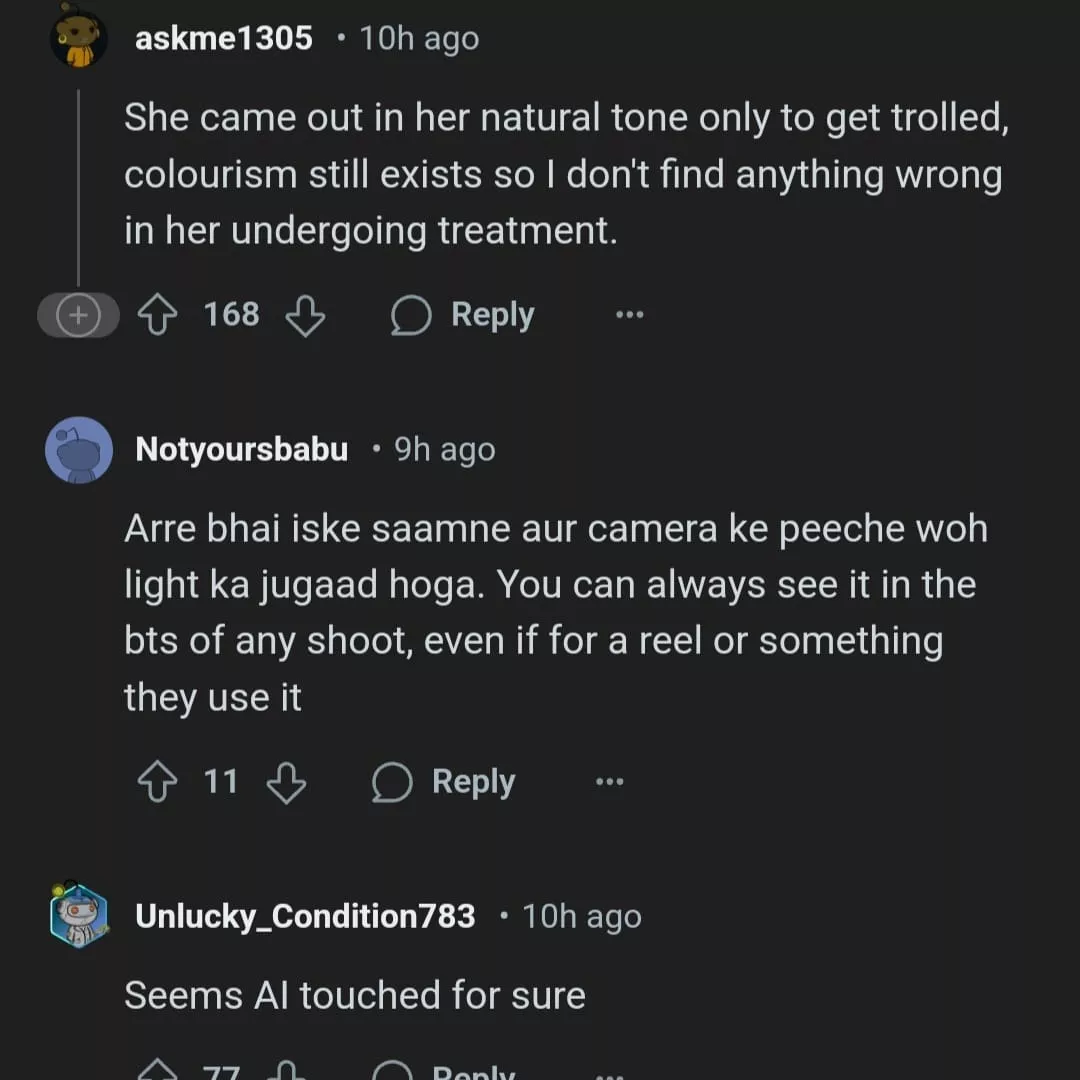
Task: Open askme1305 username link
Action: pos(224,39)
